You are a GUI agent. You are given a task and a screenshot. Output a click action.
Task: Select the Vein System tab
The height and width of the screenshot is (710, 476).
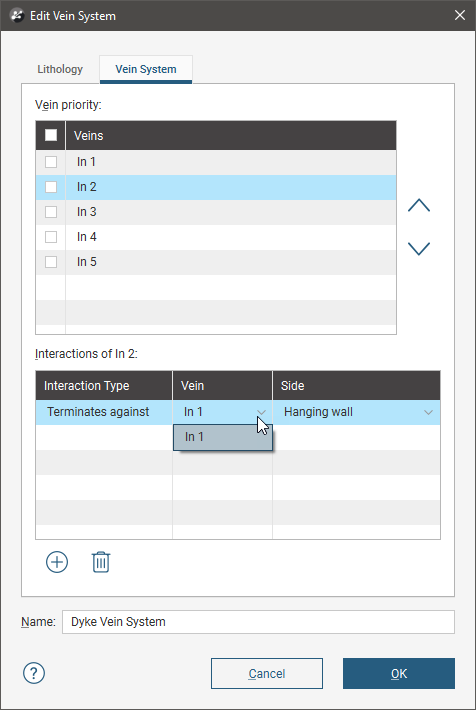(x=146, y=69)
